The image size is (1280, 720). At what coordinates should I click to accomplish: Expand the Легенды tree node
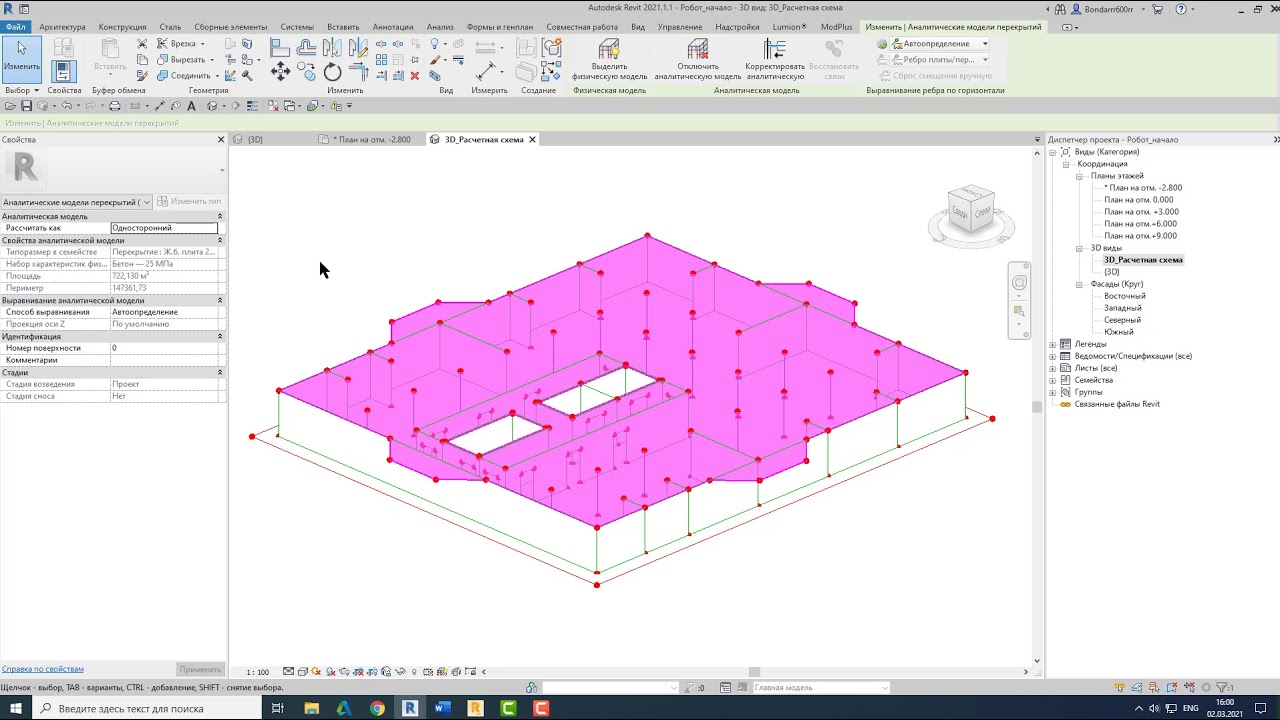click(x=1052, y=344)
